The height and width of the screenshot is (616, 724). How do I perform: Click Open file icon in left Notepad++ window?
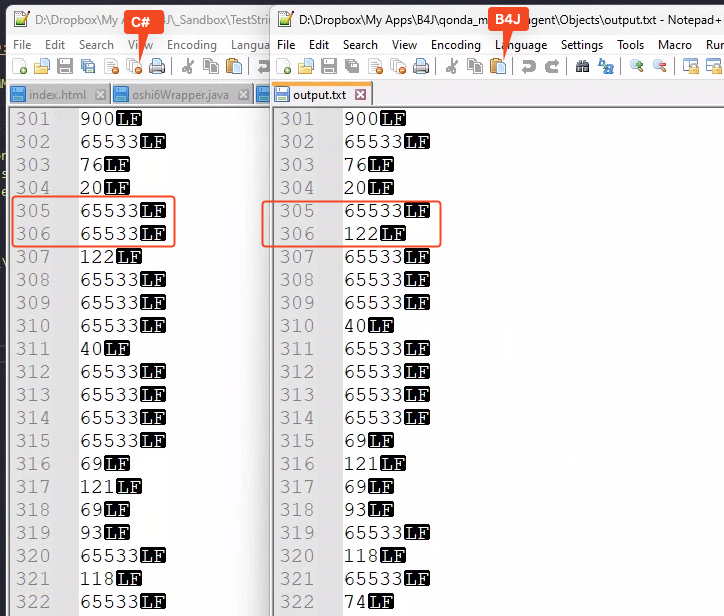click(x=42, y=66)
